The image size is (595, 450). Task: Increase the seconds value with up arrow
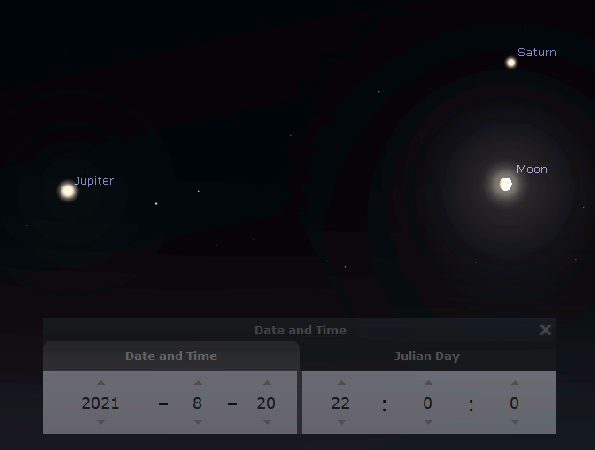point(515,383)
